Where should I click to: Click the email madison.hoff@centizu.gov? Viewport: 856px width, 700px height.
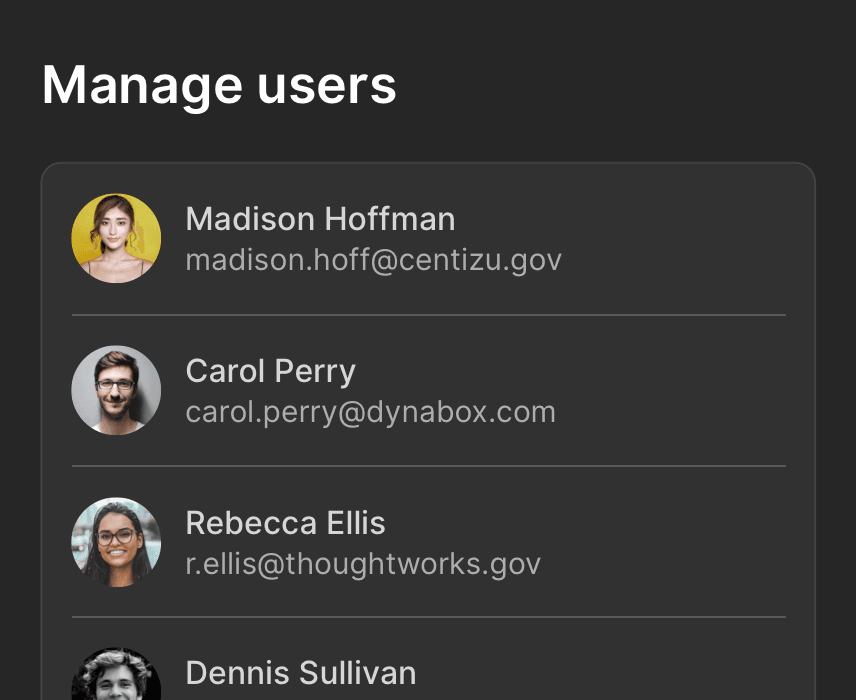[373, 260]
